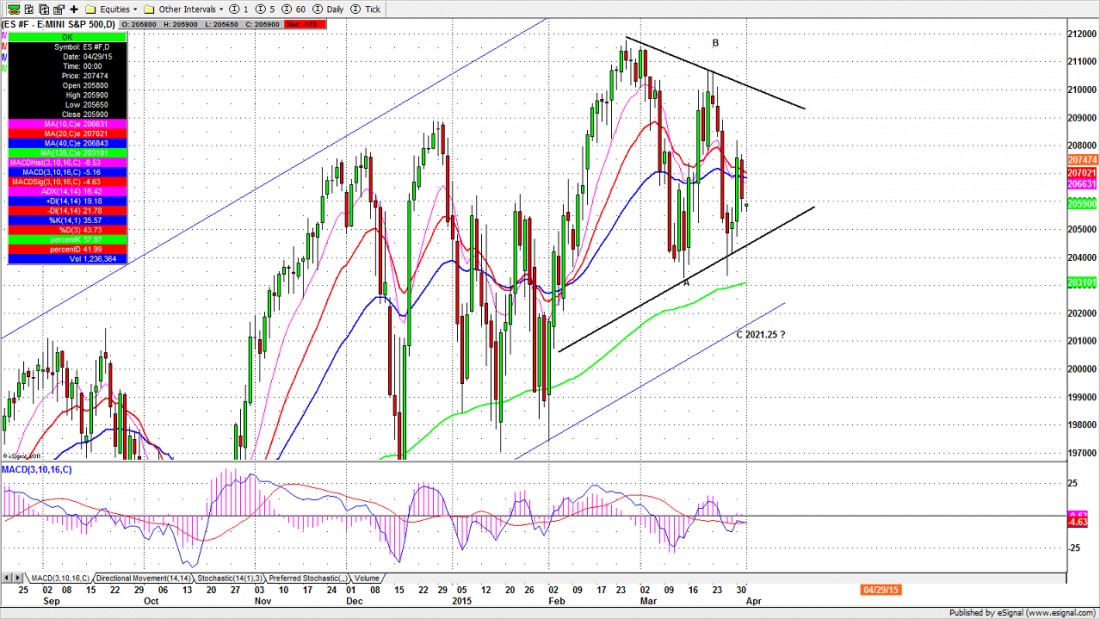The width and height of the screenshot is (1100, 619).
Task: Open the Equities dropdown folder
Action: click(110, 8)
